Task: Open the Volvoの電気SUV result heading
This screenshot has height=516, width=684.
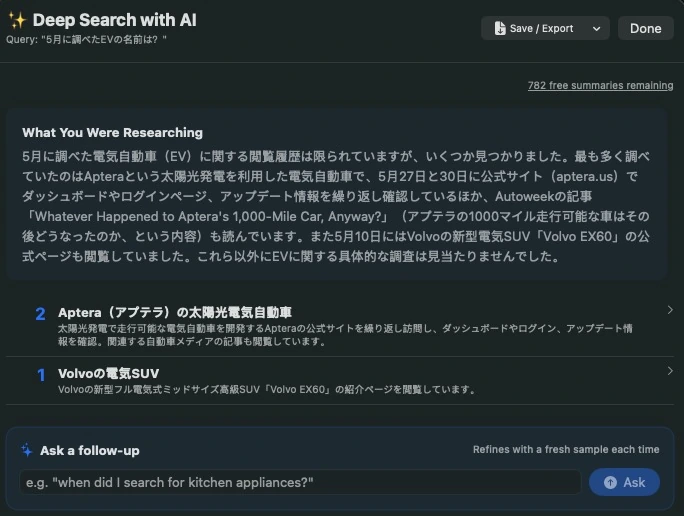Action: coord(109,373)
